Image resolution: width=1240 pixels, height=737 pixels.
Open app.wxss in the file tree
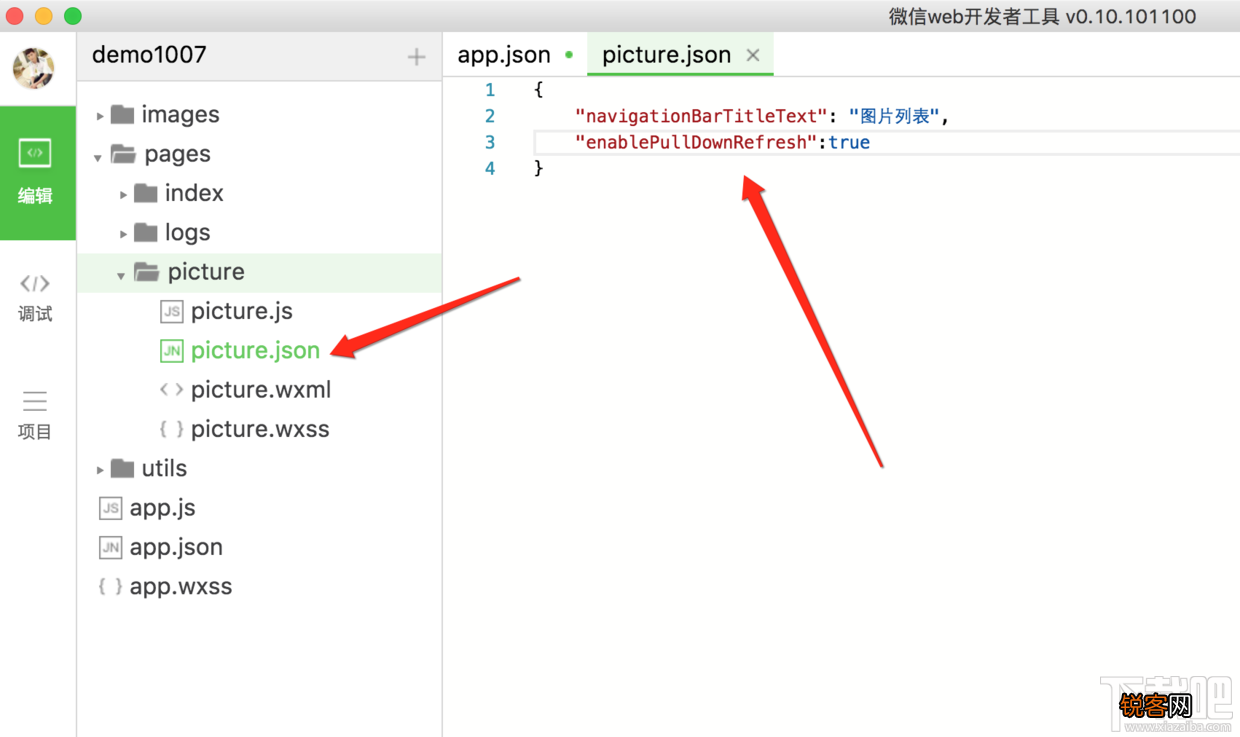coord(180,586)
